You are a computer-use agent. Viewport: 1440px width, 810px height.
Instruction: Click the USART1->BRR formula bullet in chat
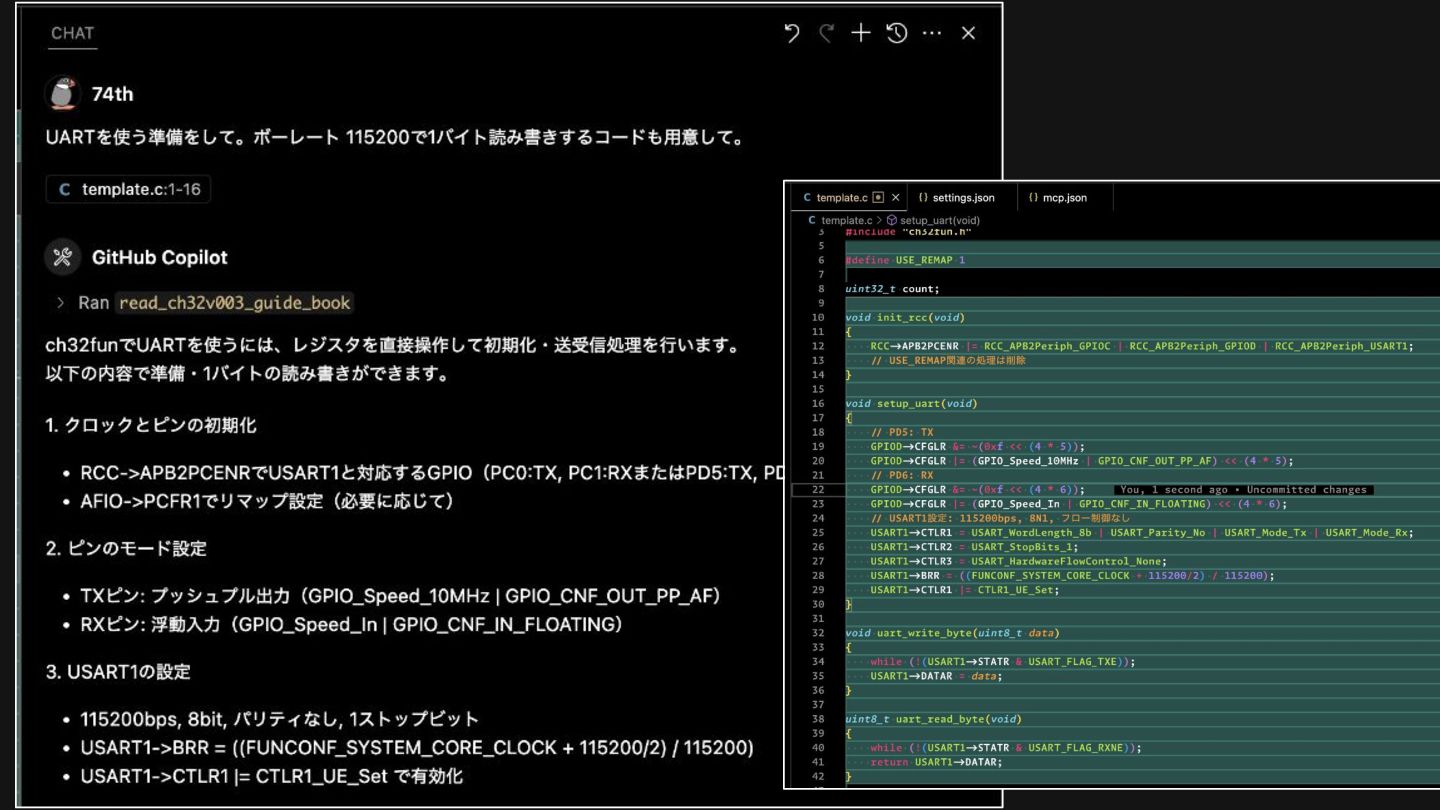point(417,748)
